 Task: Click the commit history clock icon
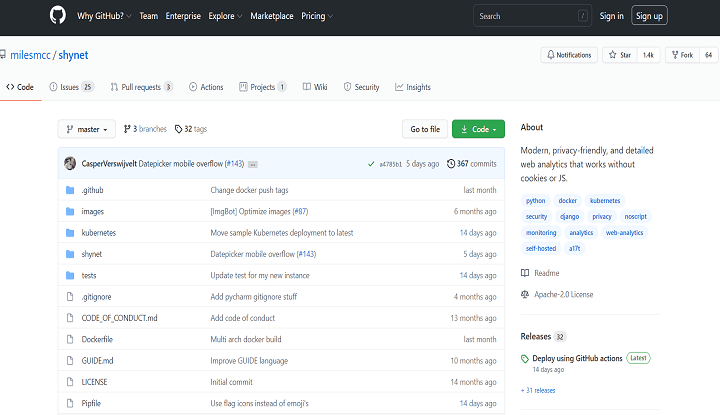[x=451, y=163]
